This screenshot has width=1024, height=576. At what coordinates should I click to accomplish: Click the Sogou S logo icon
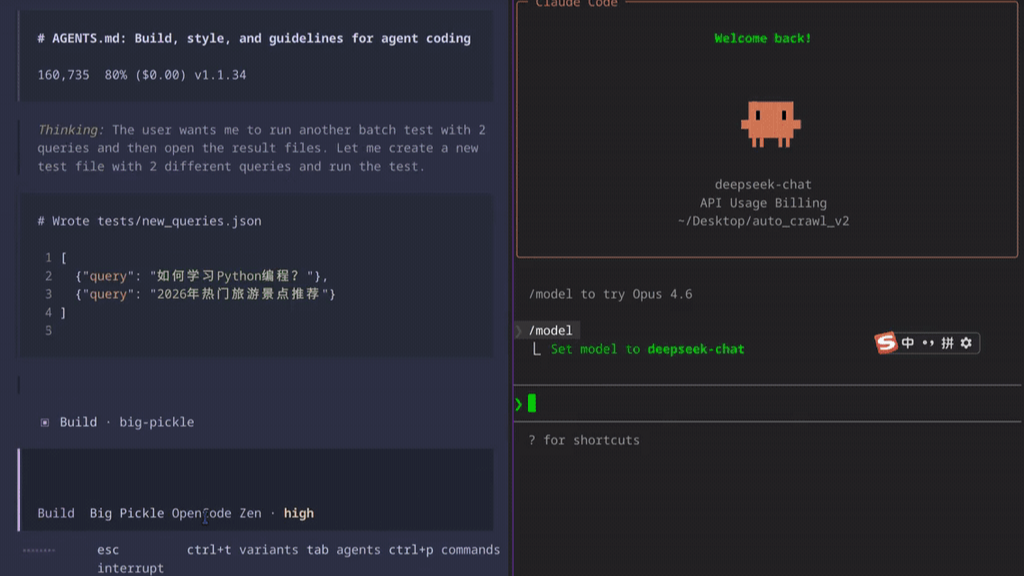tap(886, 342)
